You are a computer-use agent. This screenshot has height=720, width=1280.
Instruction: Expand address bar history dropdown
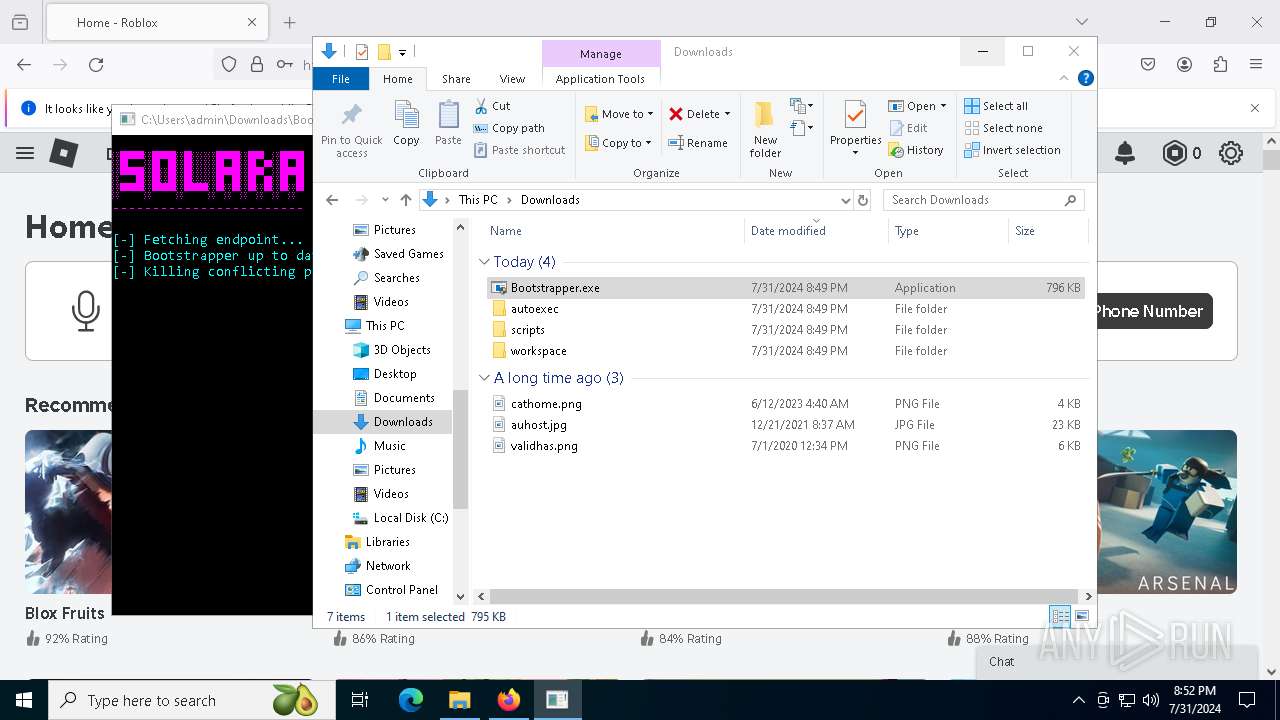(x=846, y=200)
